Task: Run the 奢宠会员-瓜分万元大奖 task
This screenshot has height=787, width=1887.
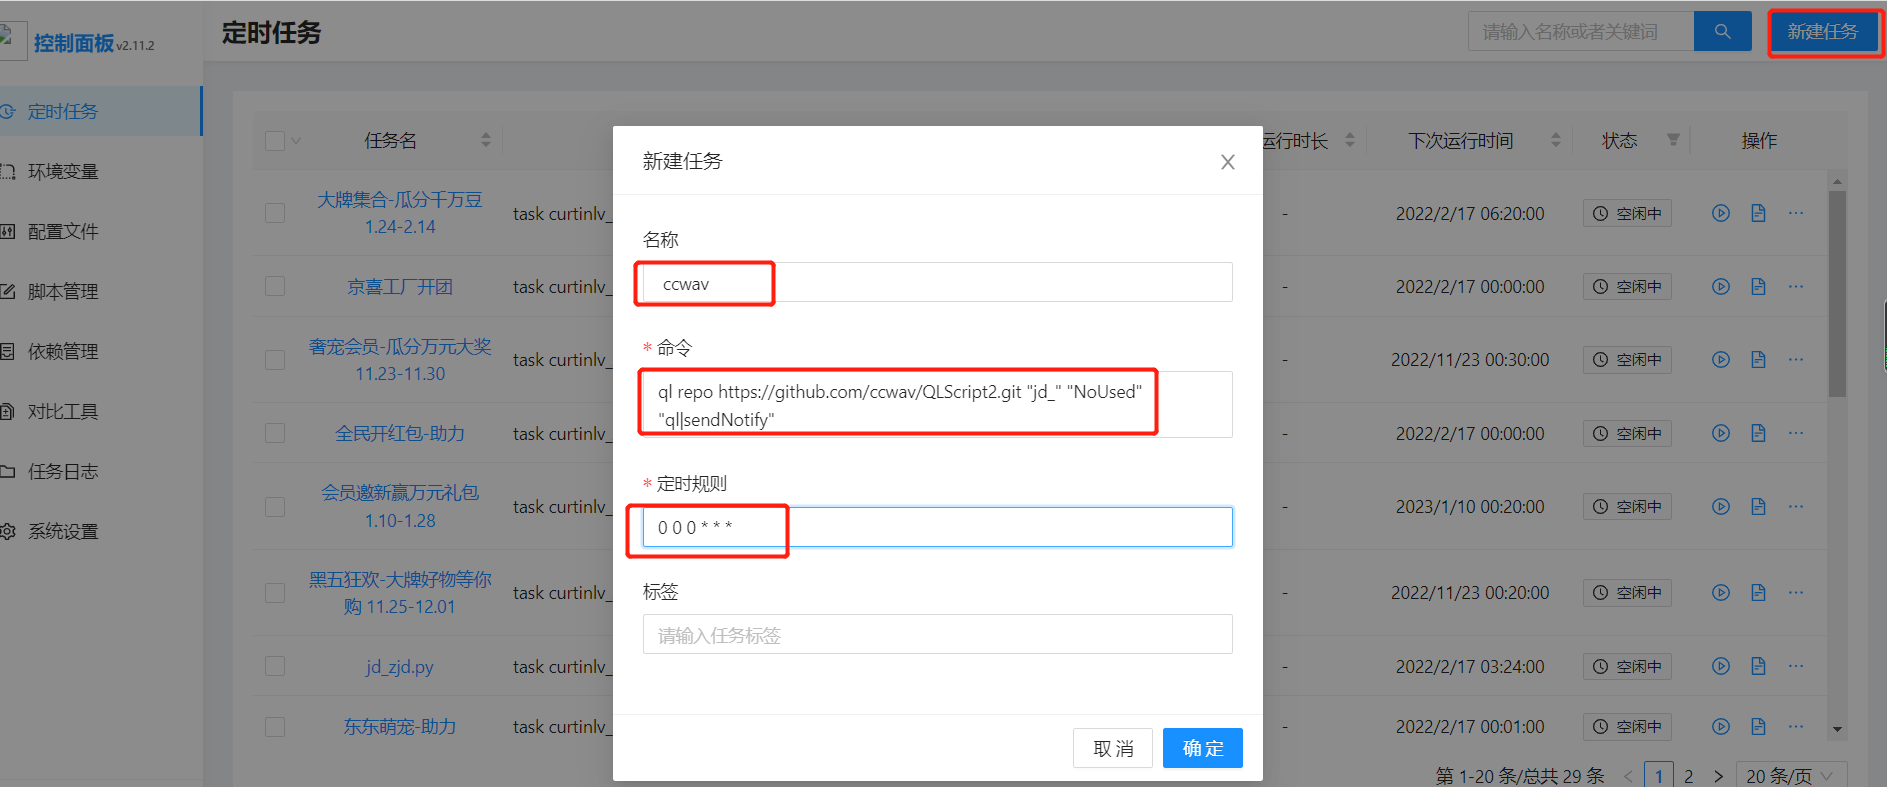Action: coord(1721,359)
